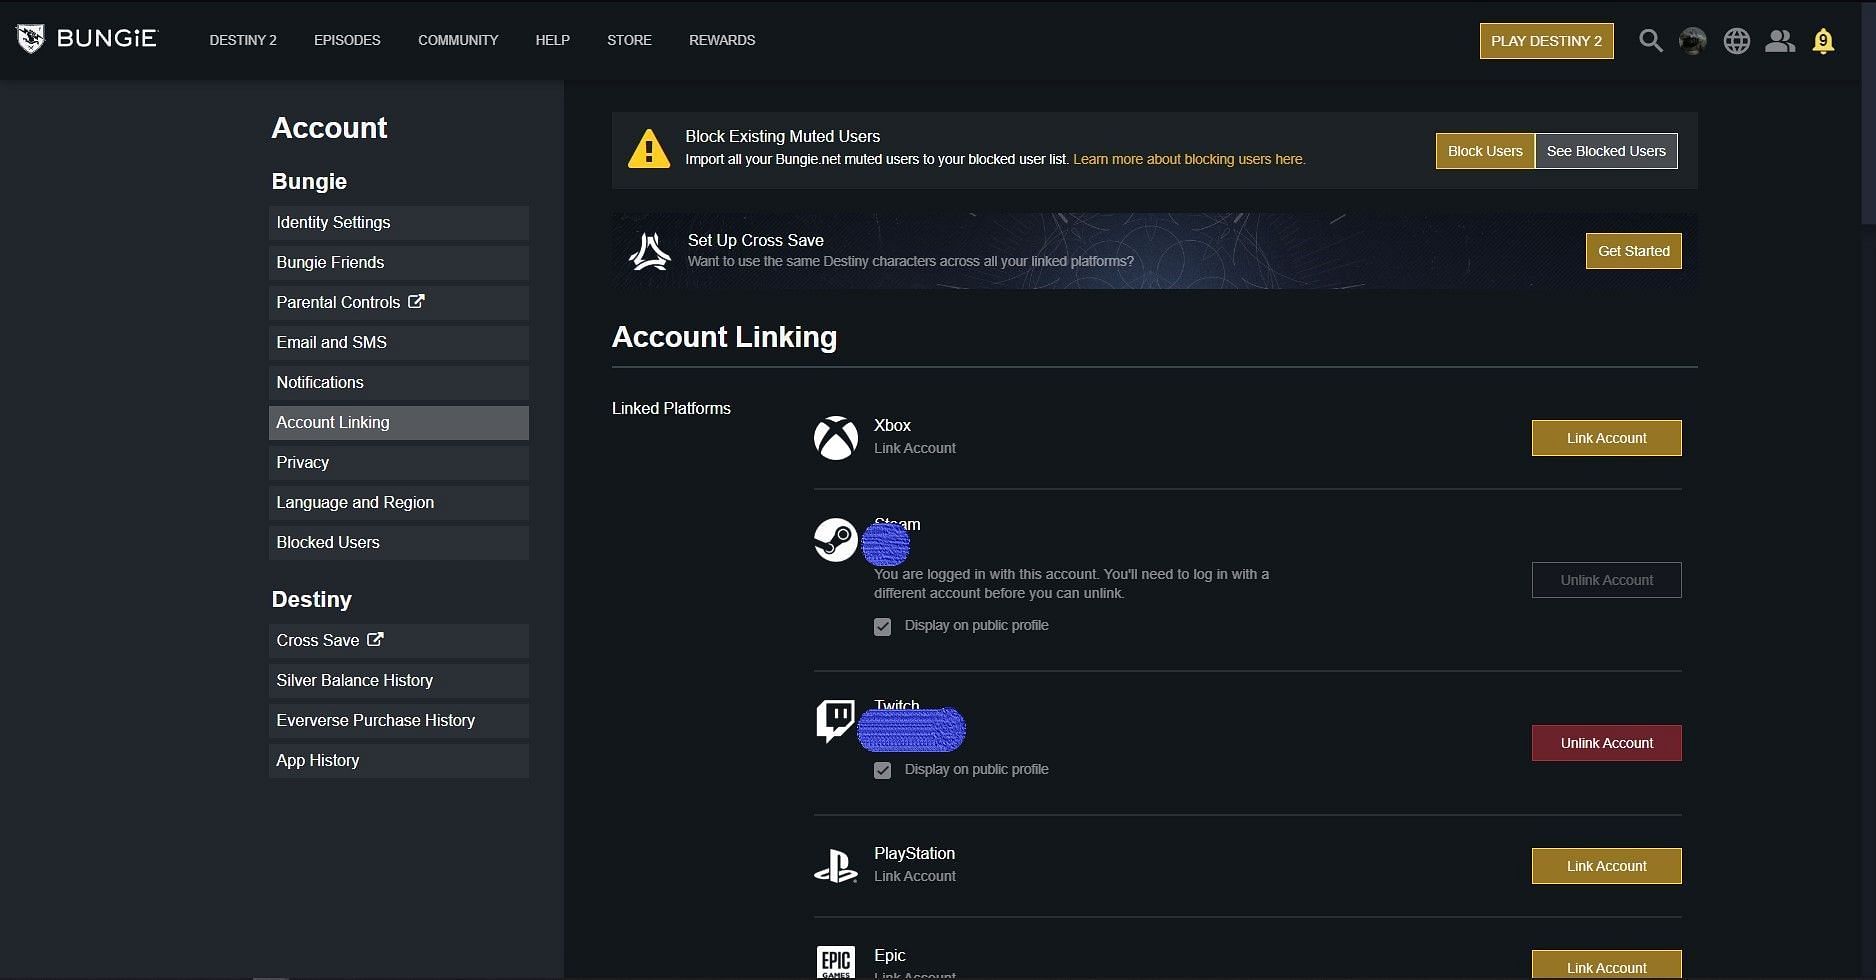The width and height of the screenshot is (1876, 980).
Task: Open the Rewards nav menu
Action: pos(722,40)
